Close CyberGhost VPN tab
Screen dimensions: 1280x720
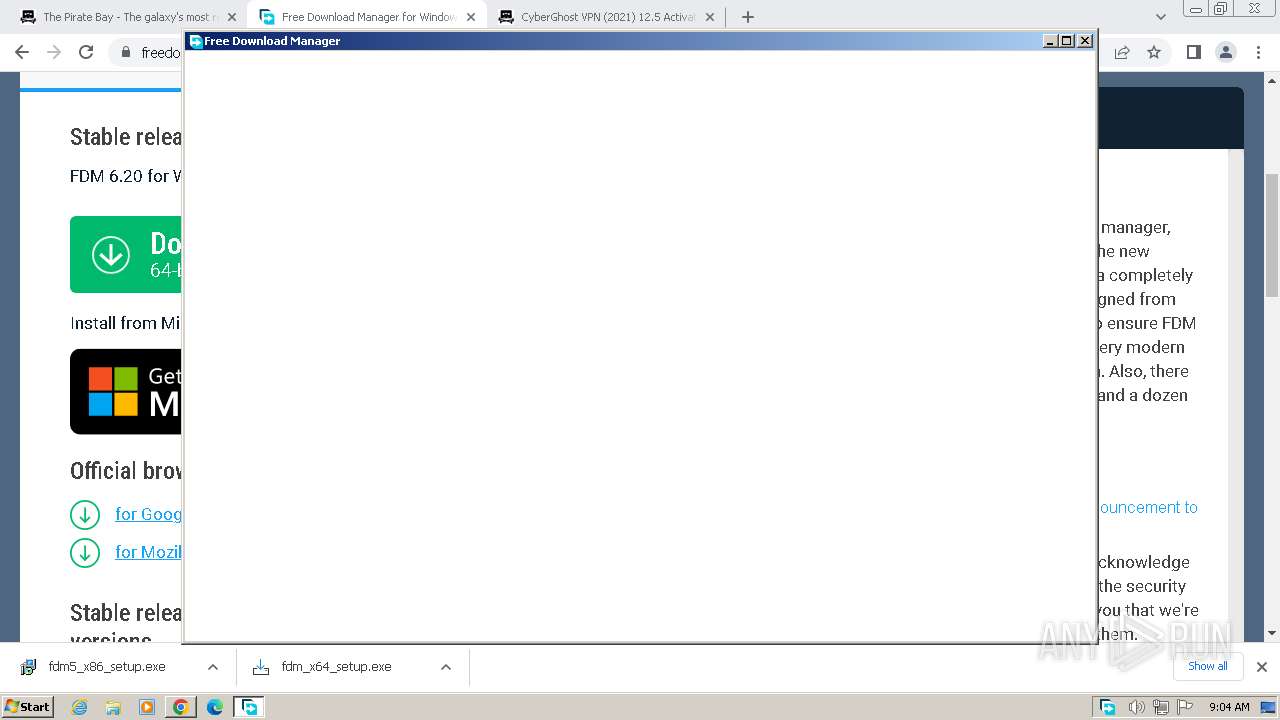(710, 17)
